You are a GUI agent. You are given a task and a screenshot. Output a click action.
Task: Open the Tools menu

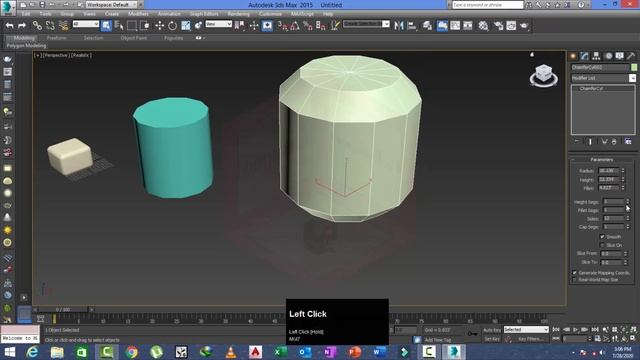[x=46, y=14]
